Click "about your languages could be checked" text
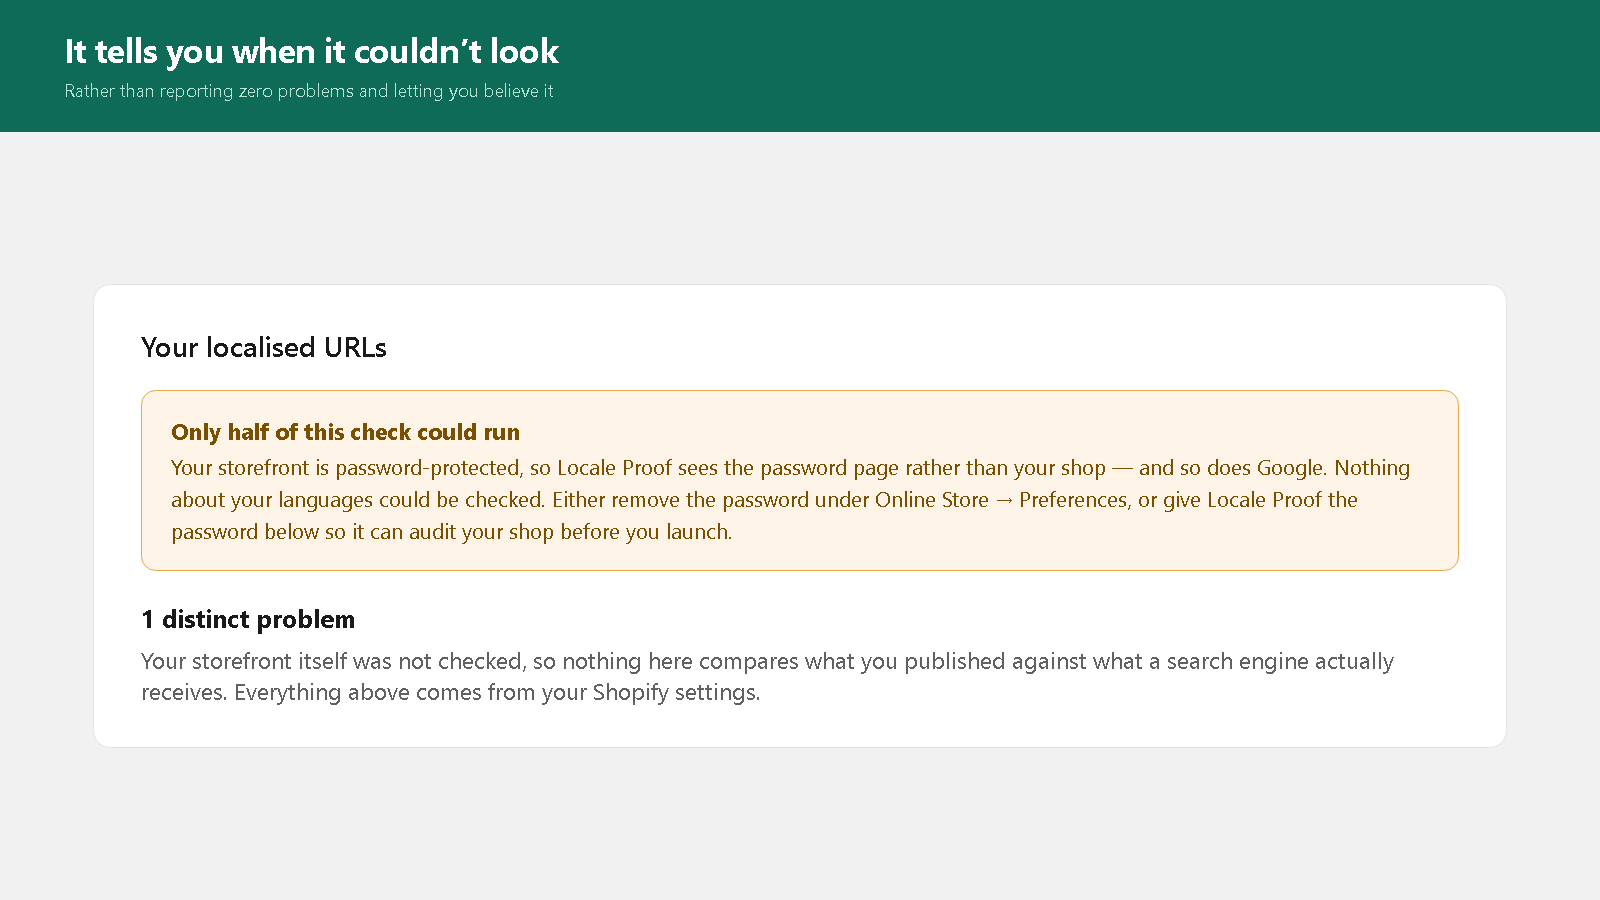The image size is (1600, 900). click(357, 500)
